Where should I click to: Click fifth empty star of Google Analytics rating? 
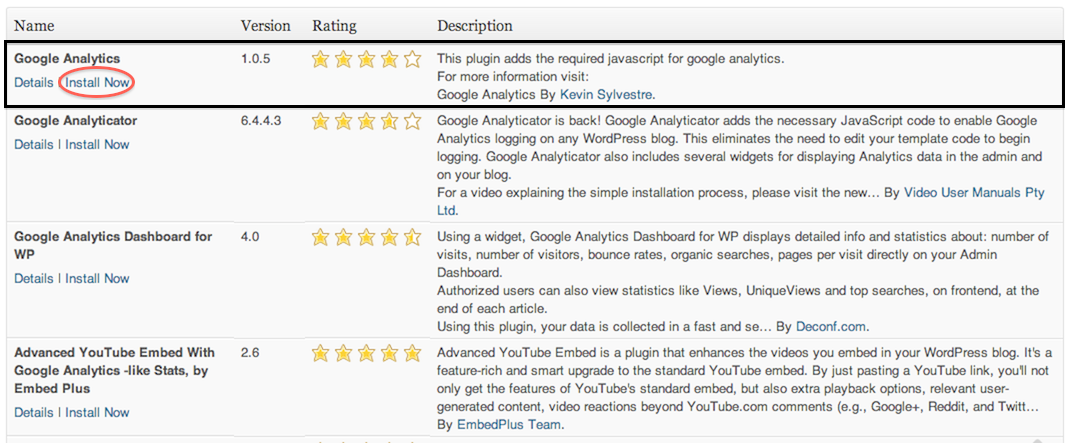pos(412,60)
